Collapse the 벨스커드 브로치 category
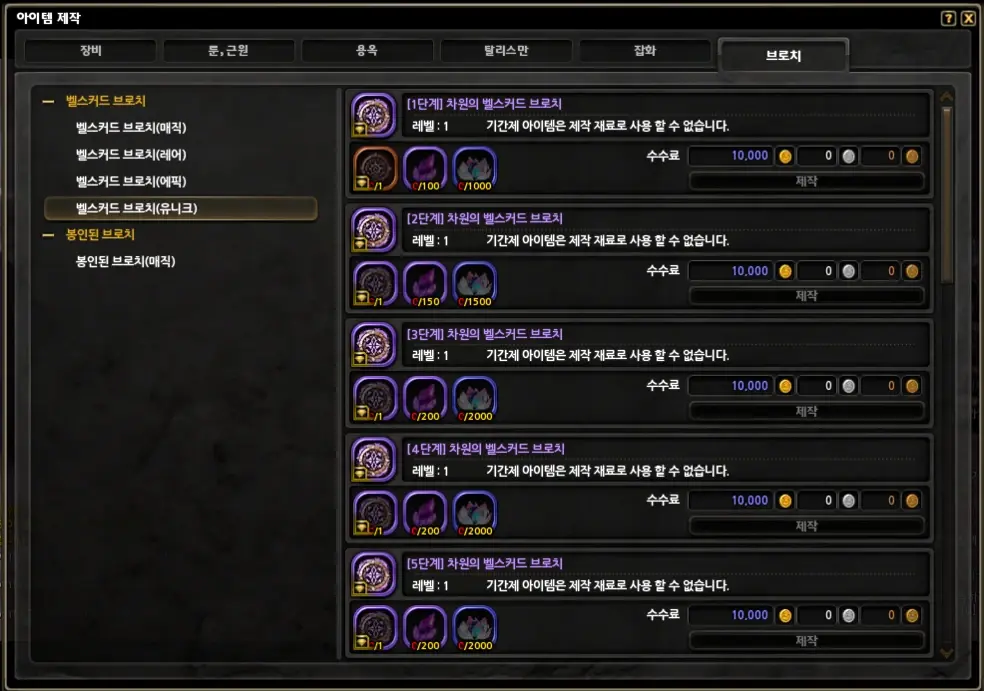The image size is (984, 691). pos(48,100)
